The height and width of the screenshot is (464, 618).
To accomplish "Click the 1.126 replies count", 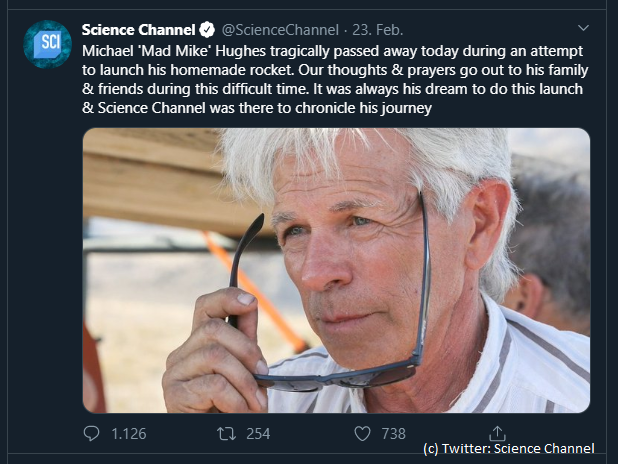I will point(128,434).
